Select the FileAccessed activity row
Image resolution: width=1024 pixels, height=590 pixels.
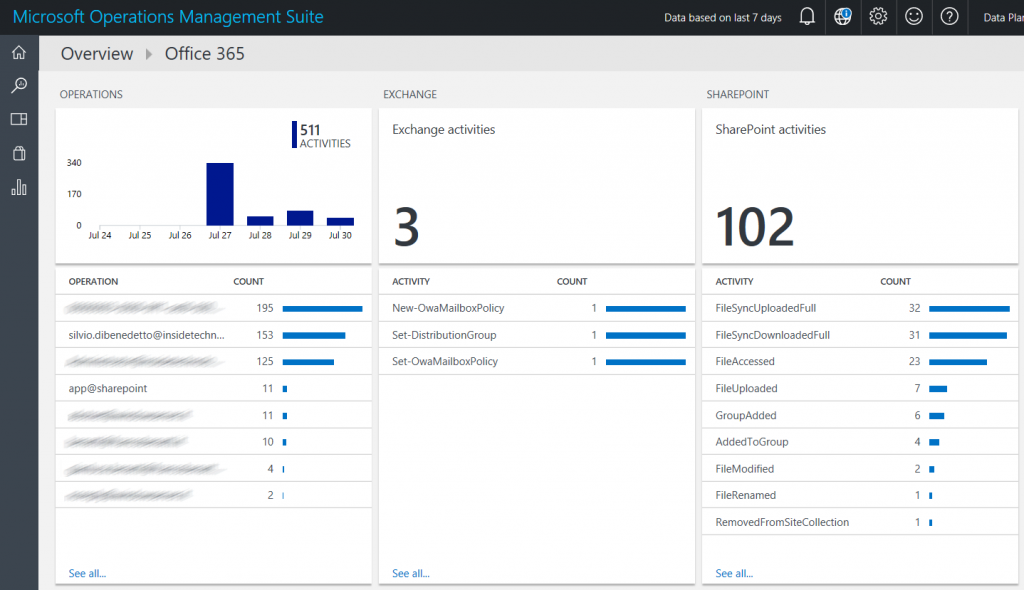860,361
